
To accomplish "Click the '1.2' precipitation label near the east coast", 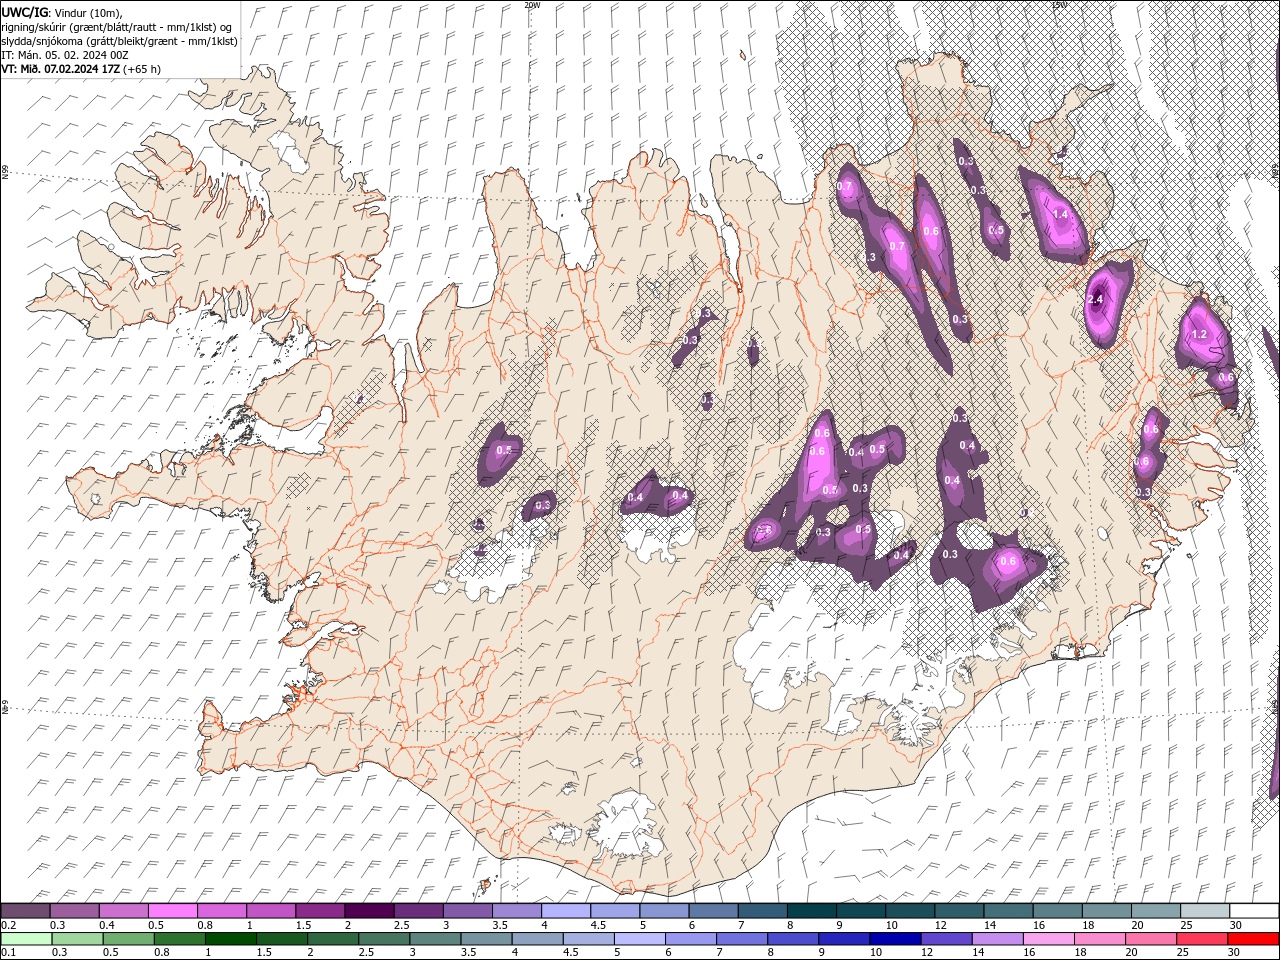I will (1200, 334).
